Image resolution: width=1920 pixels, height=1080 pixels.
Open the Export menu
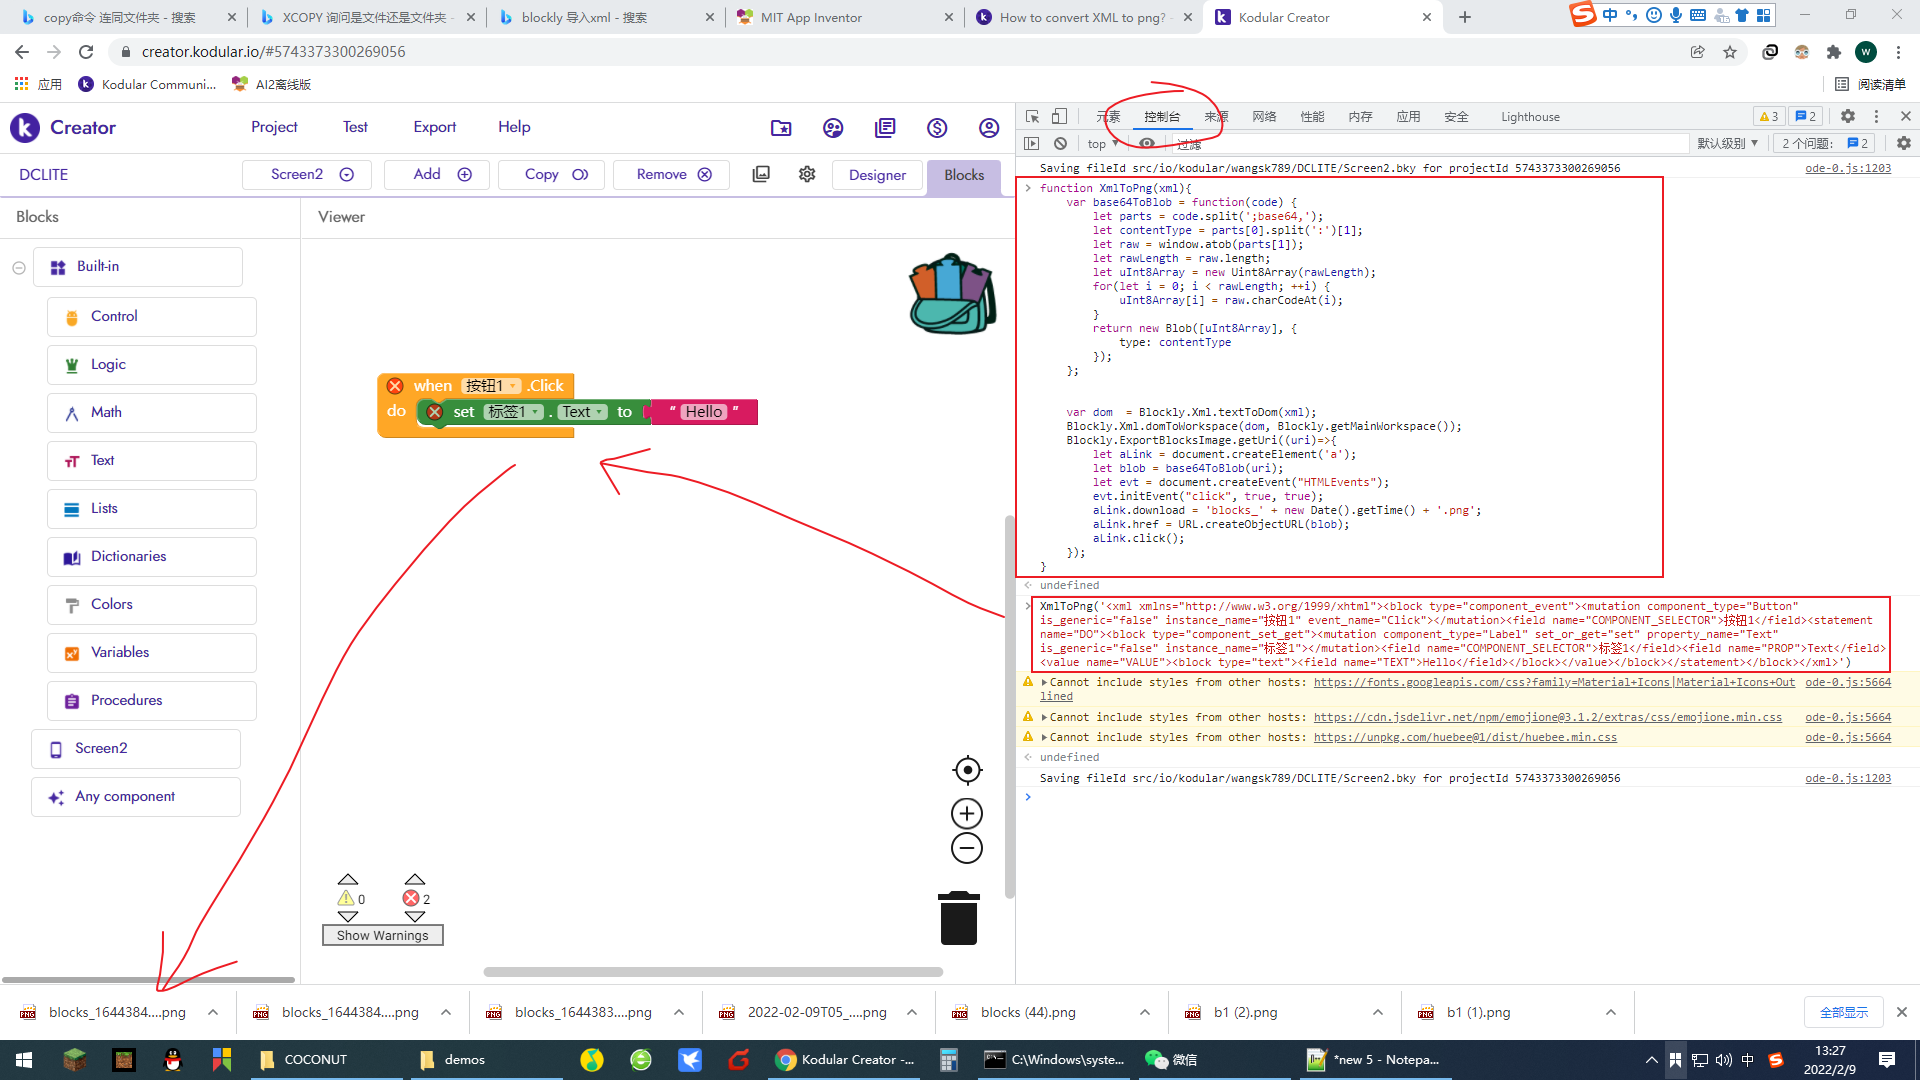click(x=435, y=127)
